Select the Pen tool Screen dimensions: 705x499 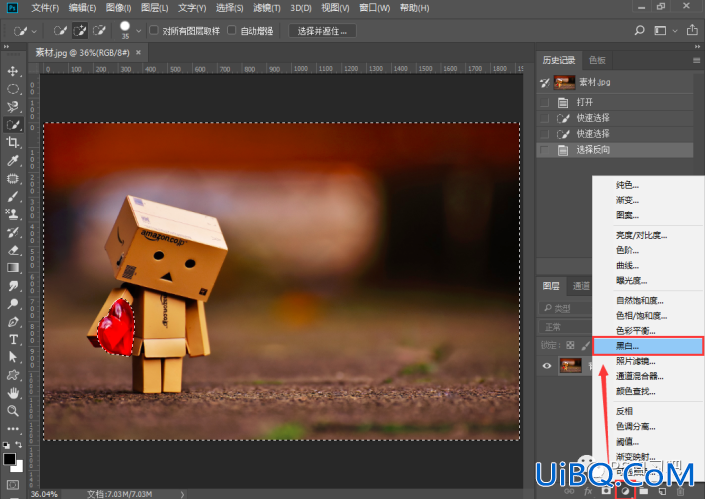click(13, 322)
